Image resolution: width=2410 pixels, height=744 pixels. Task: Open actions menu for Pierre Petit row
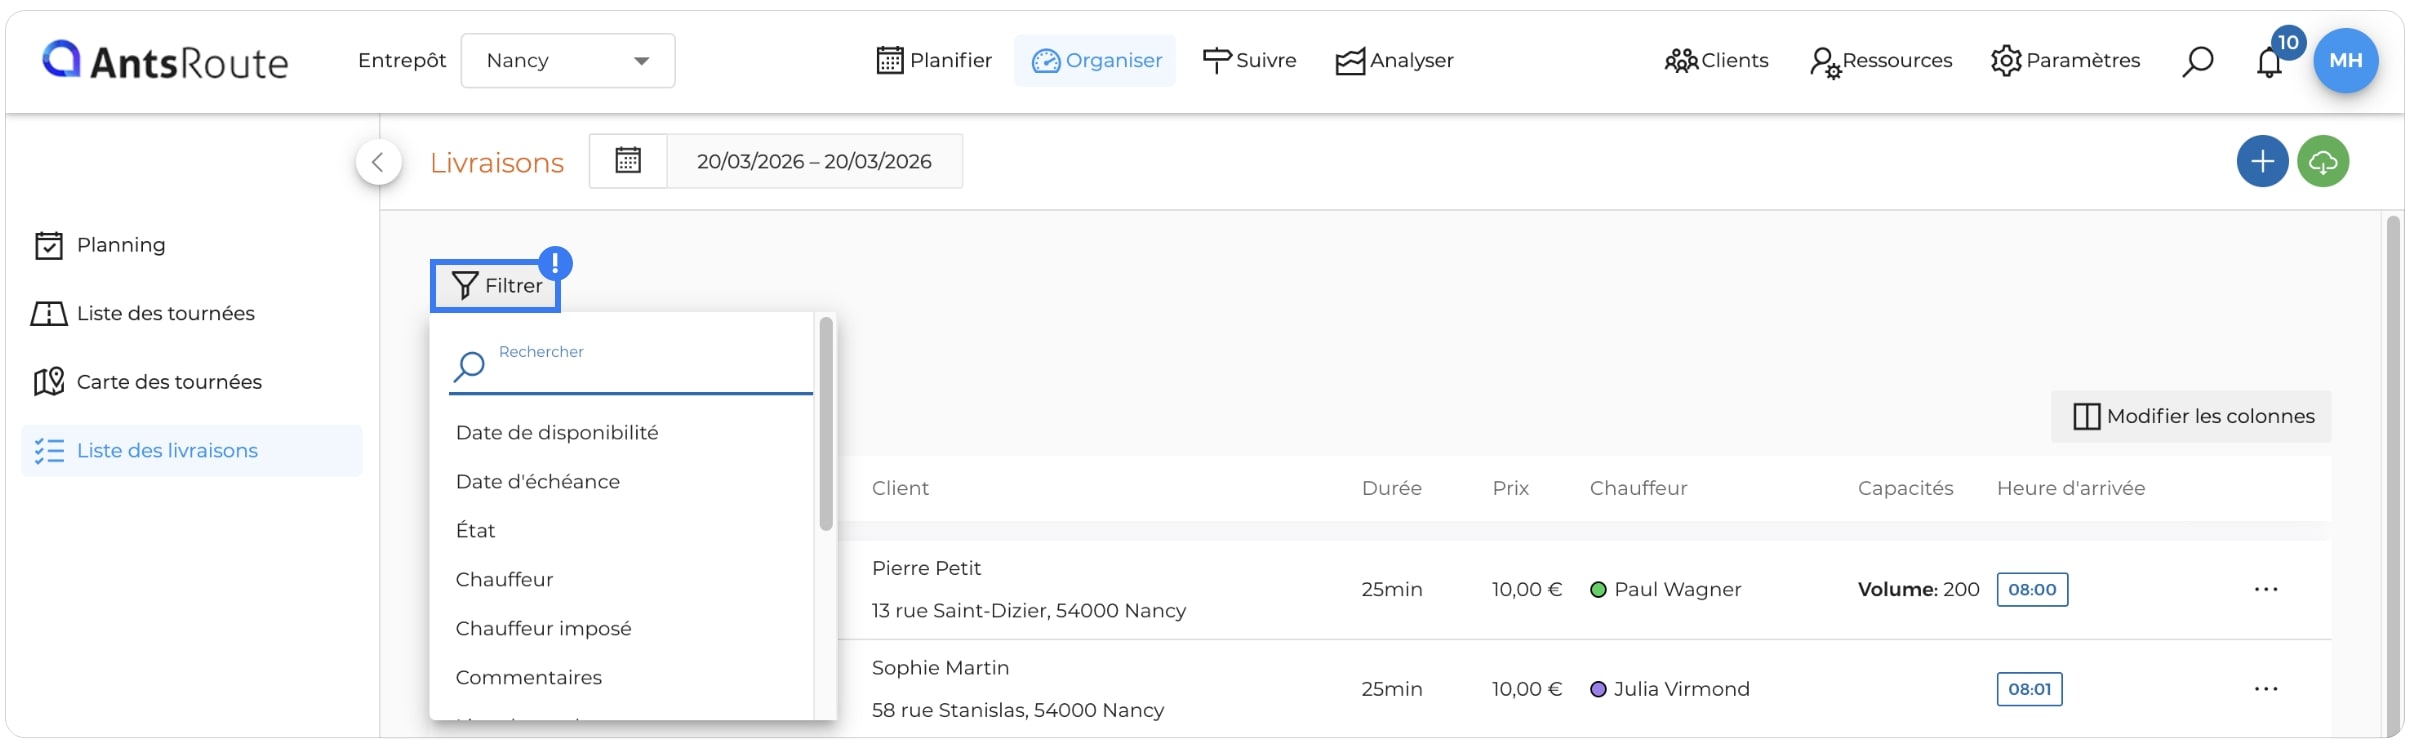tap(2265, 589)
